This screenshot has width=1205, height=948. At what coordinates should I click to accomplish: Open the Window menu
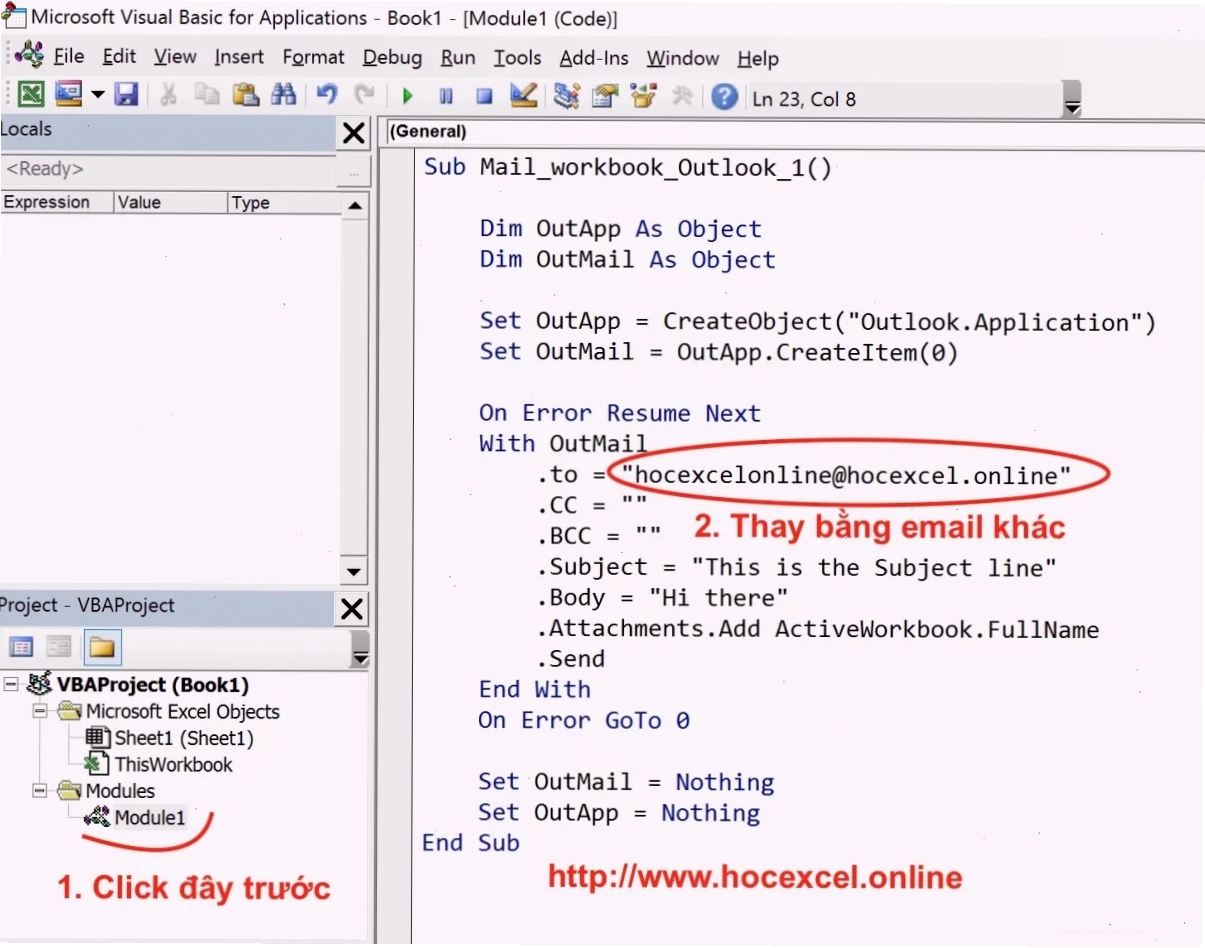(x=682, y=57)
